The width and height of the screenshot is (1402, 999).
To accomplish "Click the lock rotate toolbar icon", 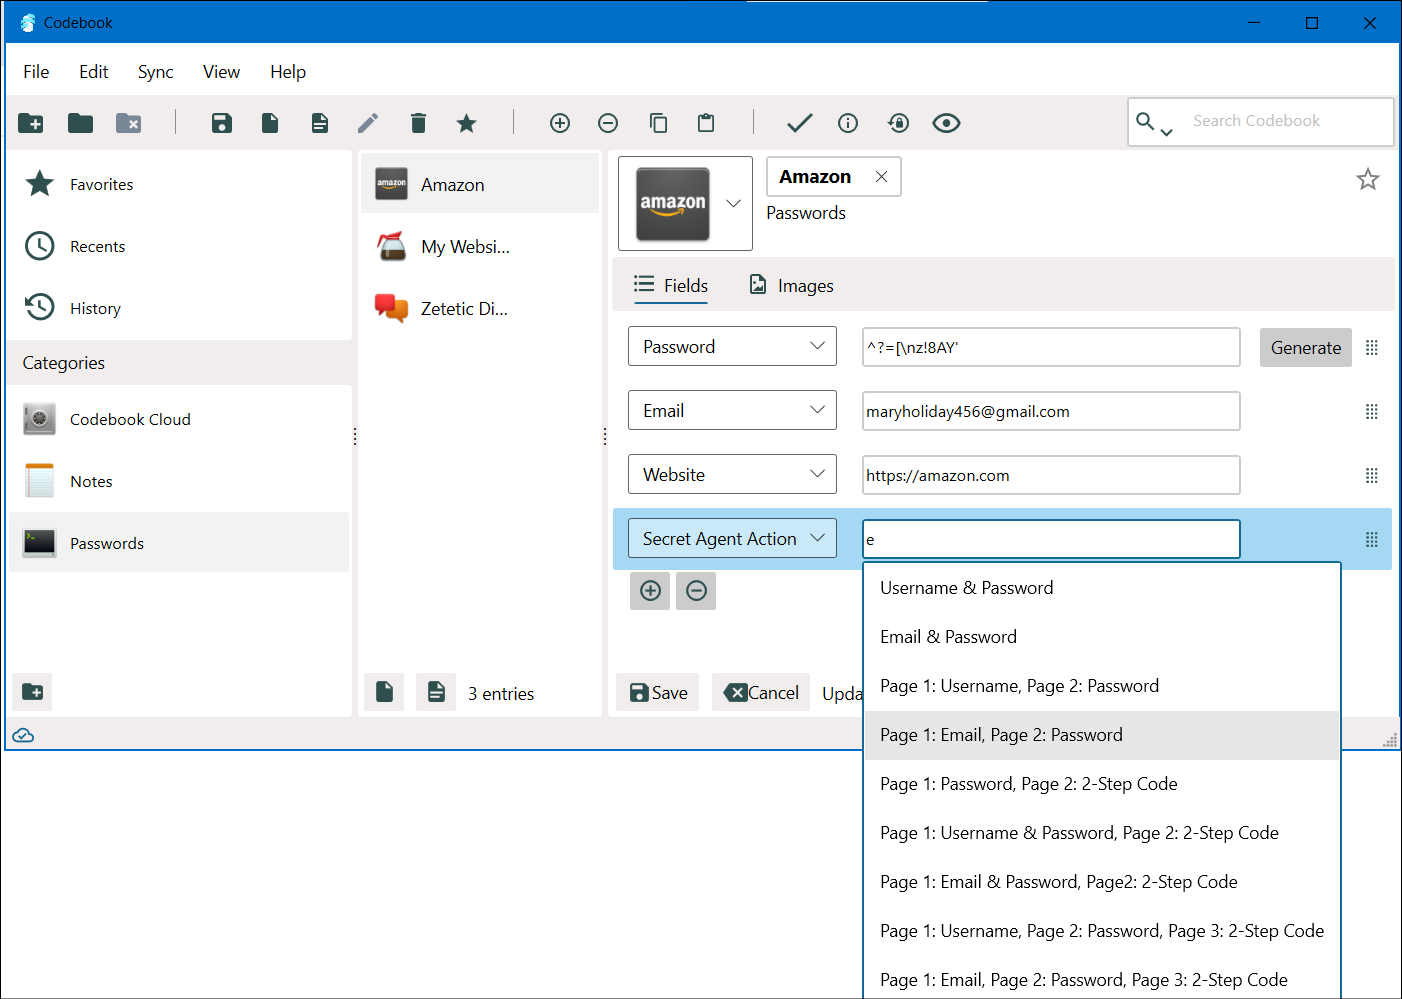I will [x=898, y=123].
